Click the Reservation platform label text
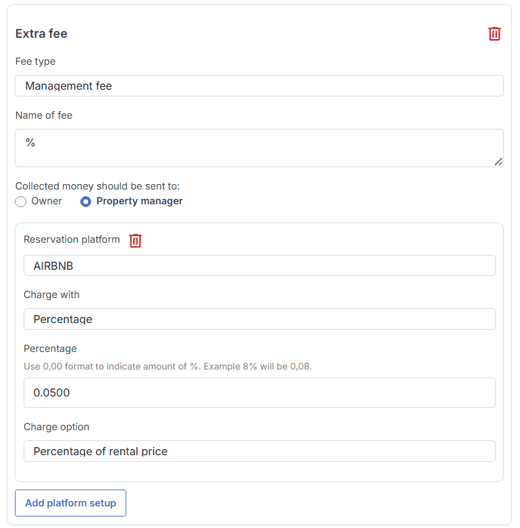The height and width of the screenshot is (528, 520). 72,239
